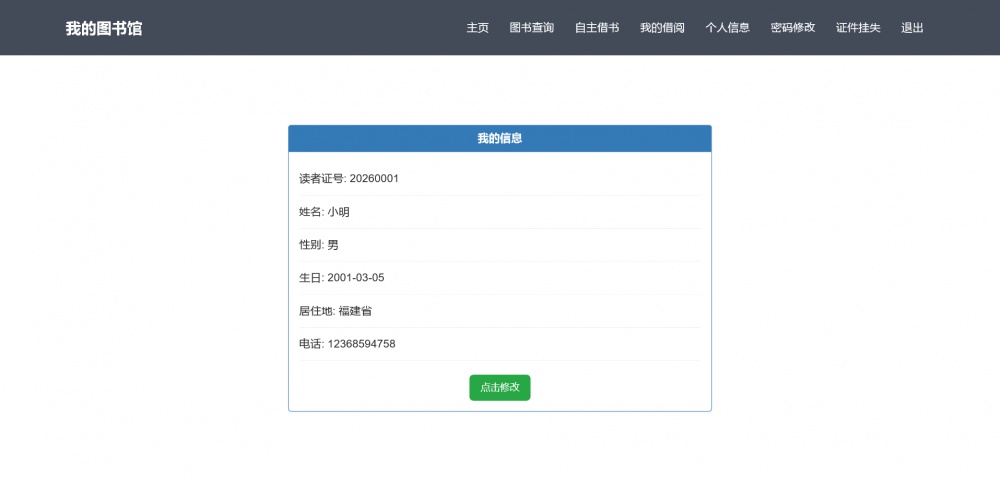Go to the 主页 nav item
The height and width of the screenshot is (478, 1000).
click(x=477, y=28)
